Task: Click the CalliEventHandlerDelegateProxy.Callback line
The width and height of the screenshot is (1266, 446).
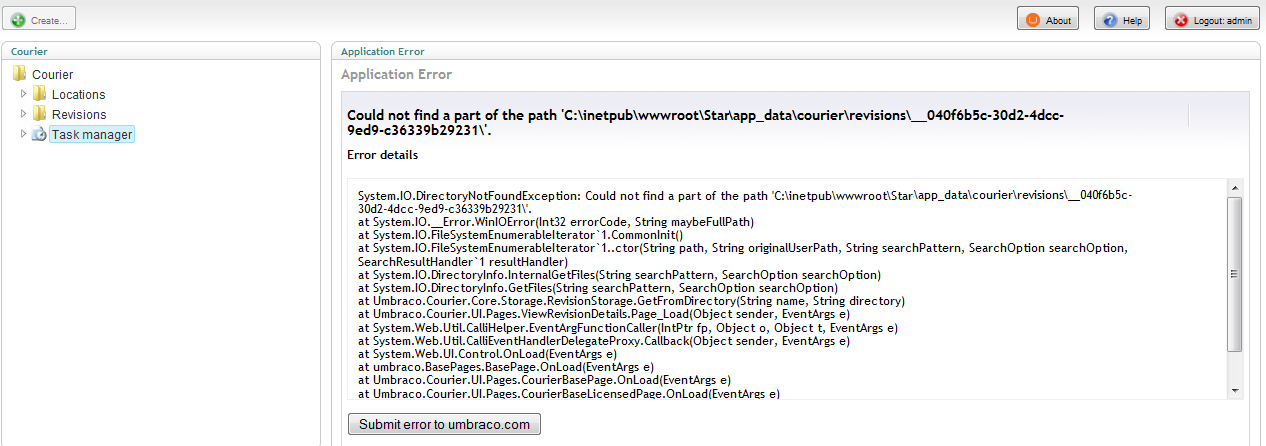Action: [x=604, y=340]
